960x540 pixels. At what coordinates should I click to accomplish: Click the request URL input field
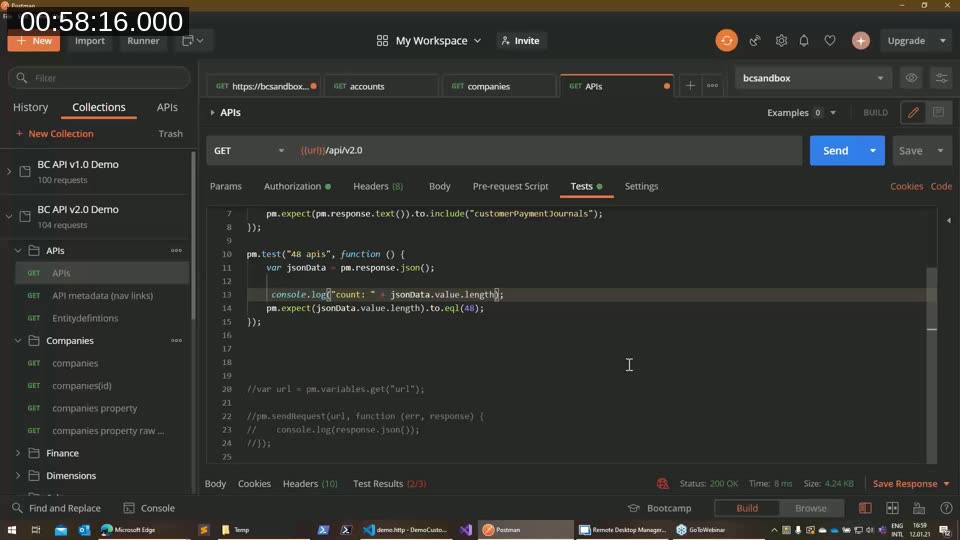[x=548, y=150]
